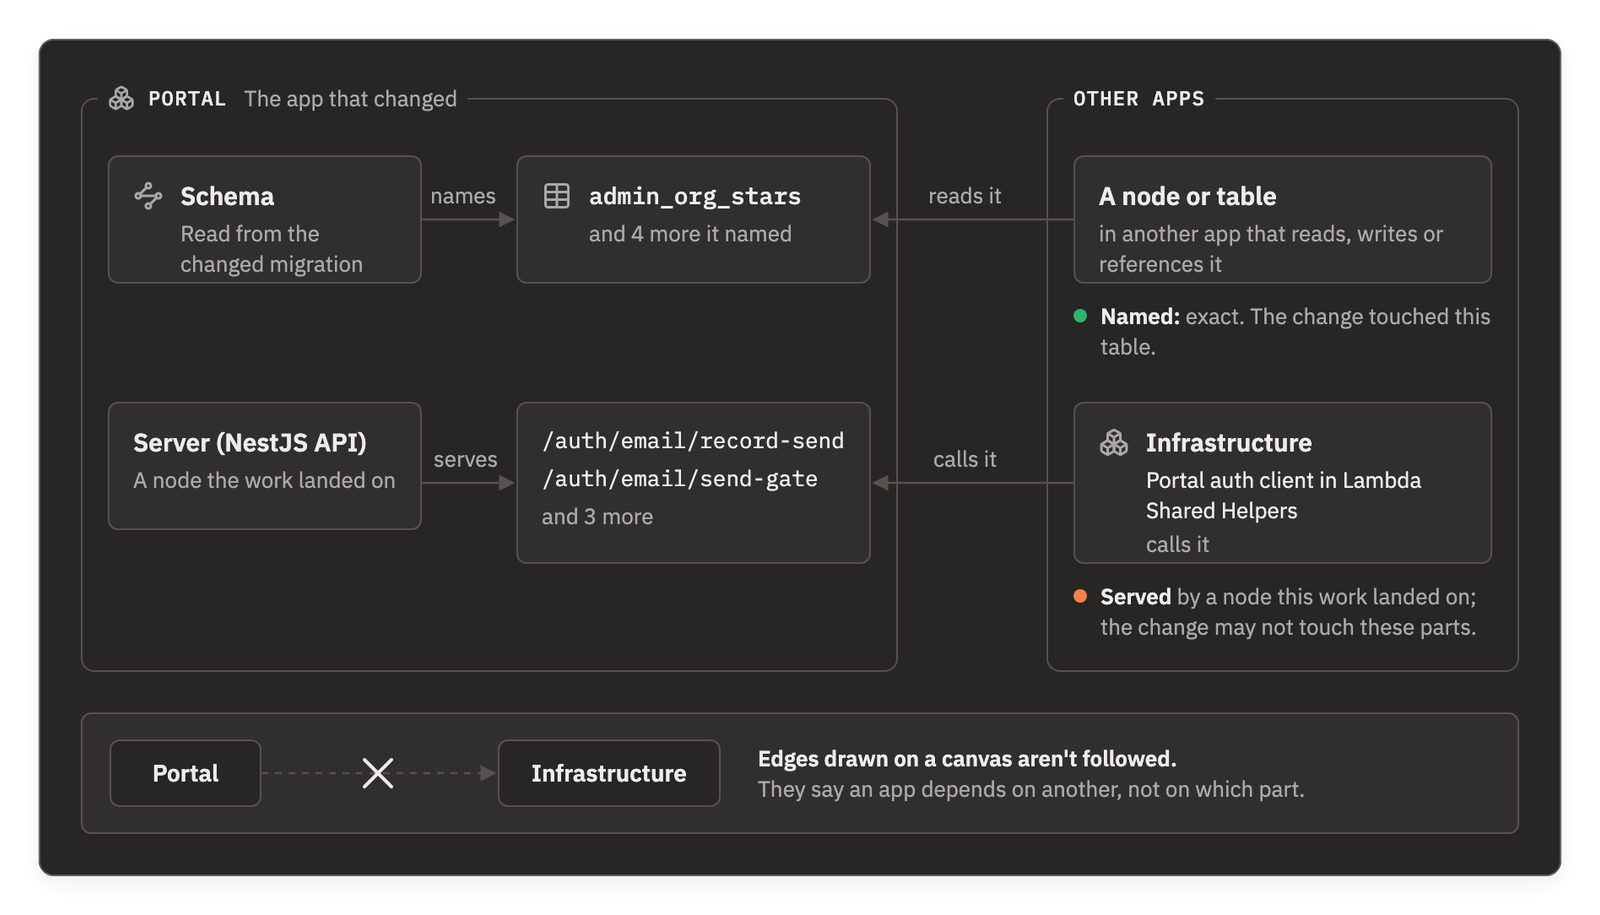The image size is (1600, 915).
Task: Click the 'Named: exact' legend description
Action: (1295, 332)
